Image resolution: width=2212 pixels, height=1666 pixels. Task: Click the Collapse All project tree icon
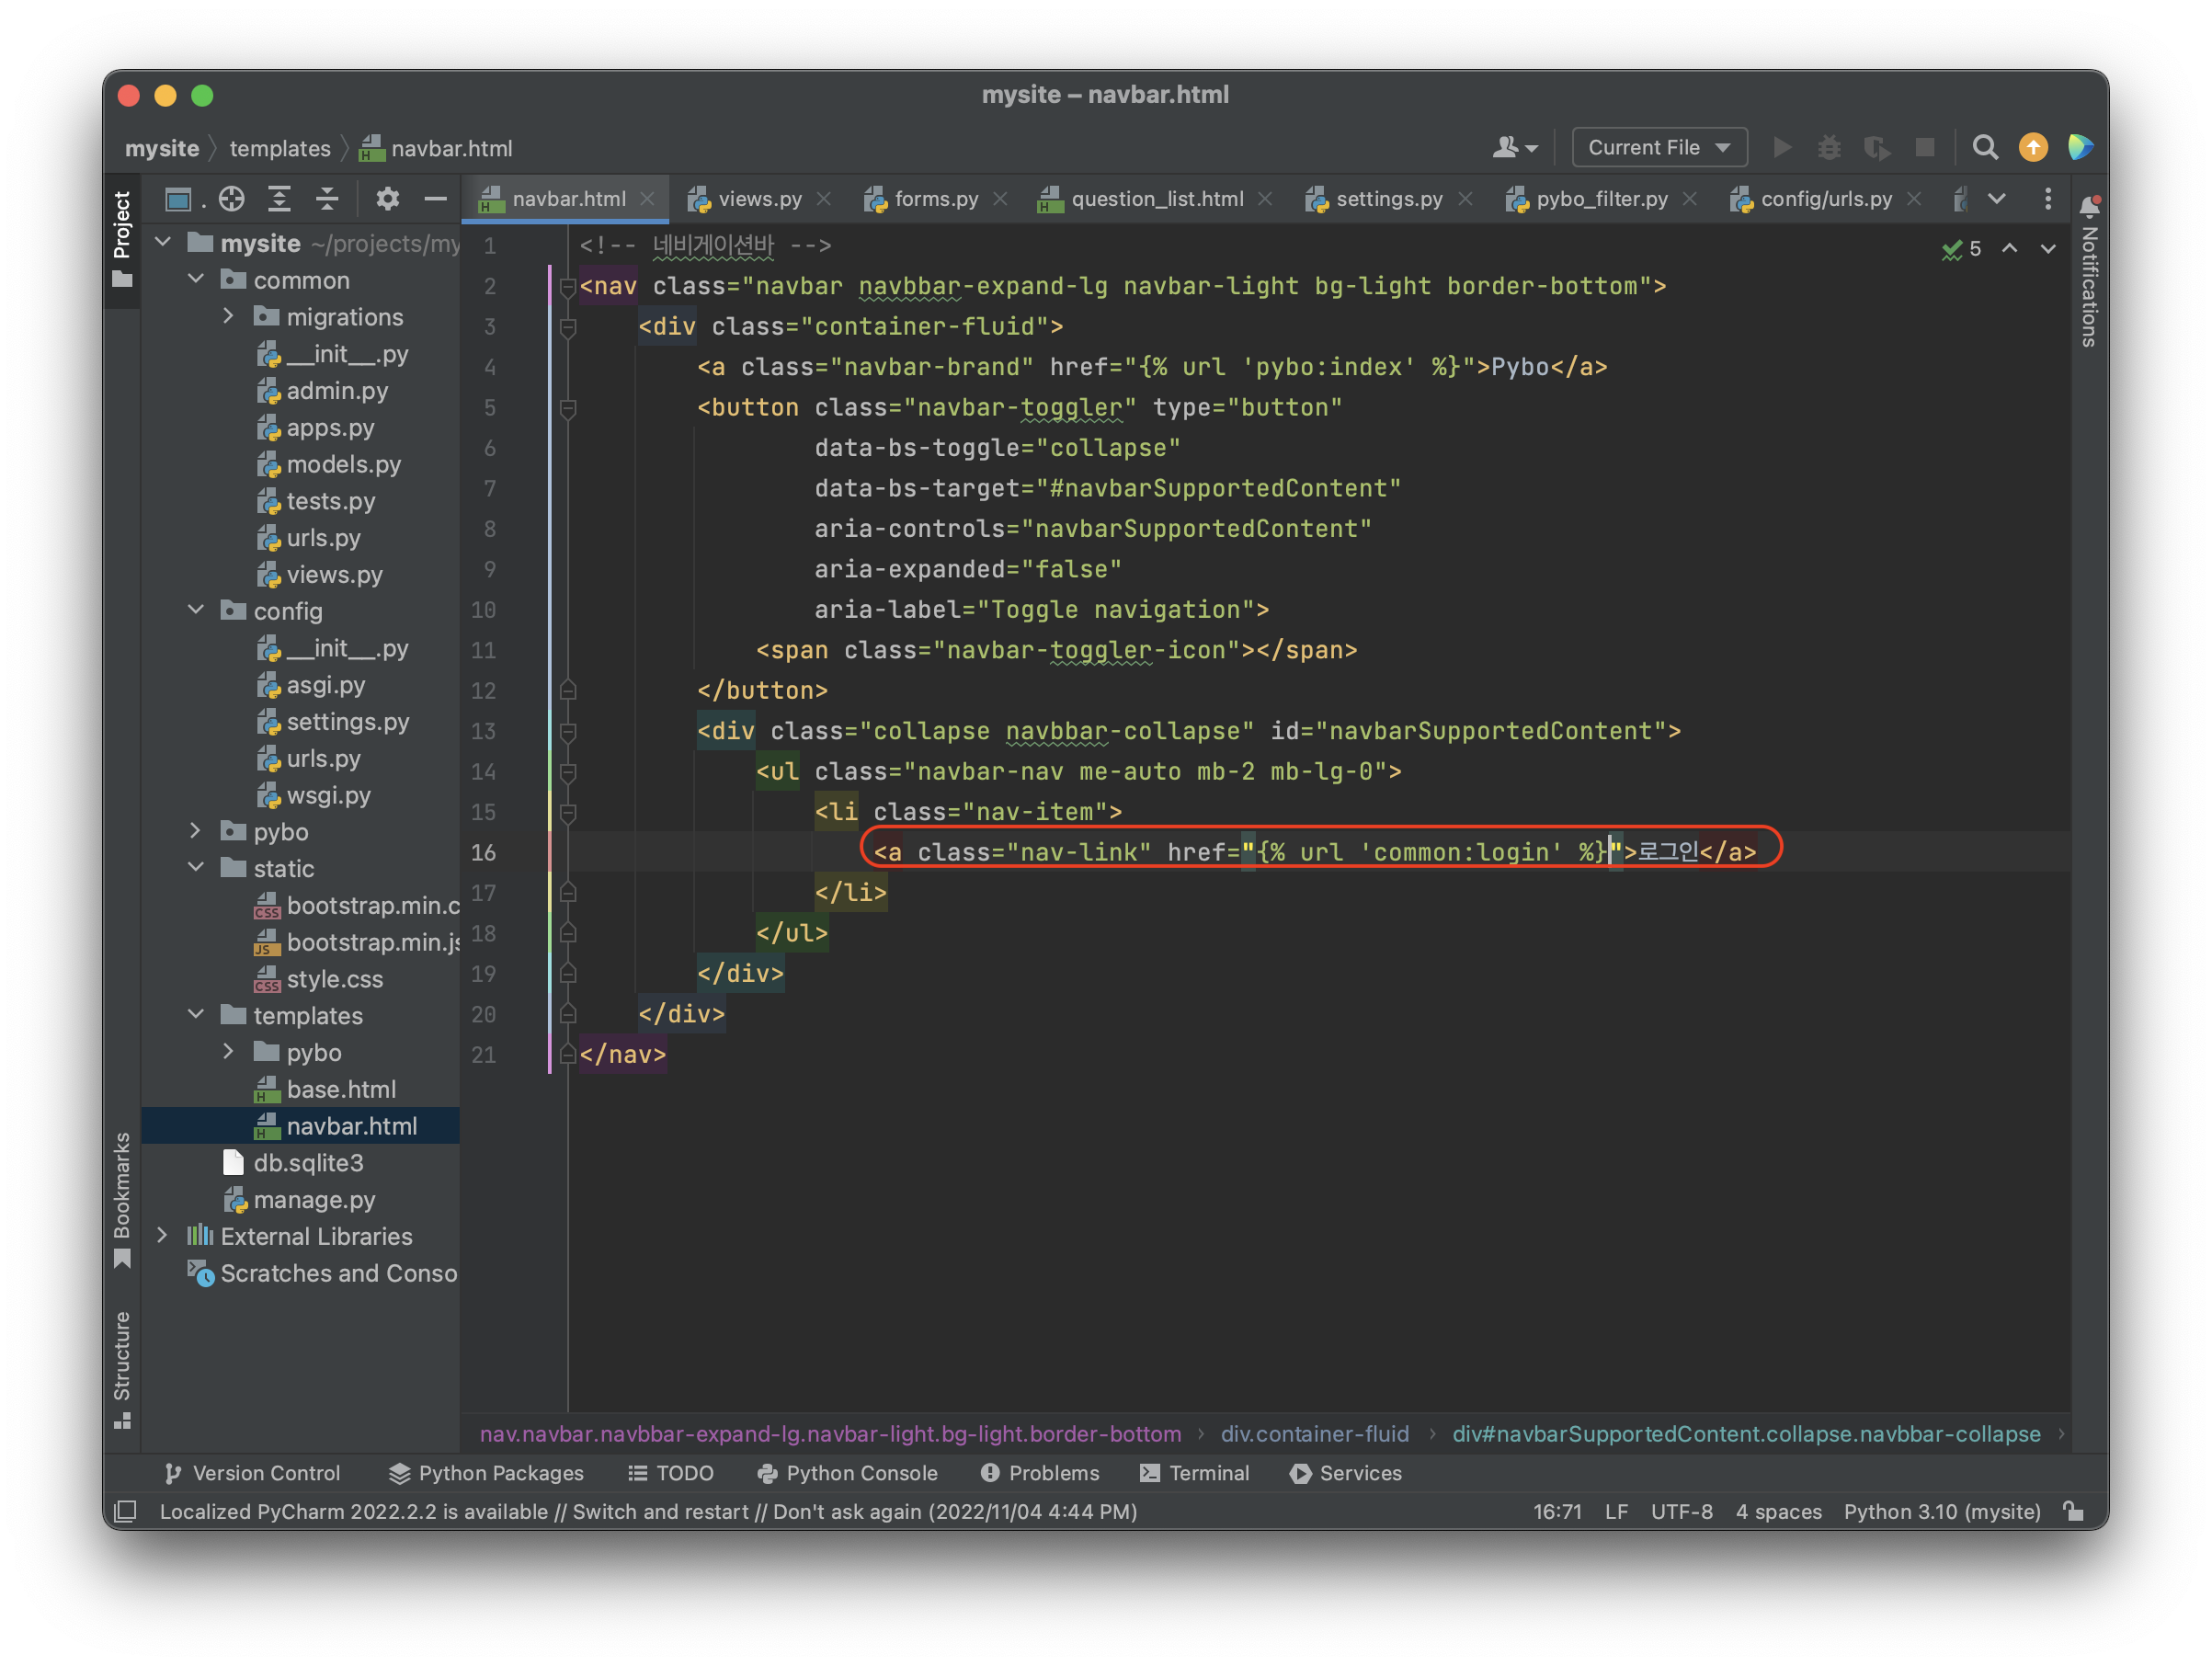(327, 199)
